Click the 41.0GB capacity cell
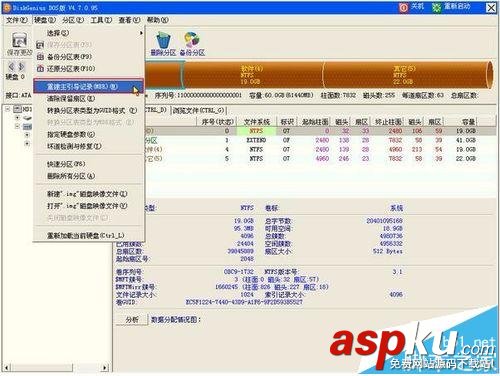Image resolution: width=500 pixels, height=376 pixels. pos(466,140)
